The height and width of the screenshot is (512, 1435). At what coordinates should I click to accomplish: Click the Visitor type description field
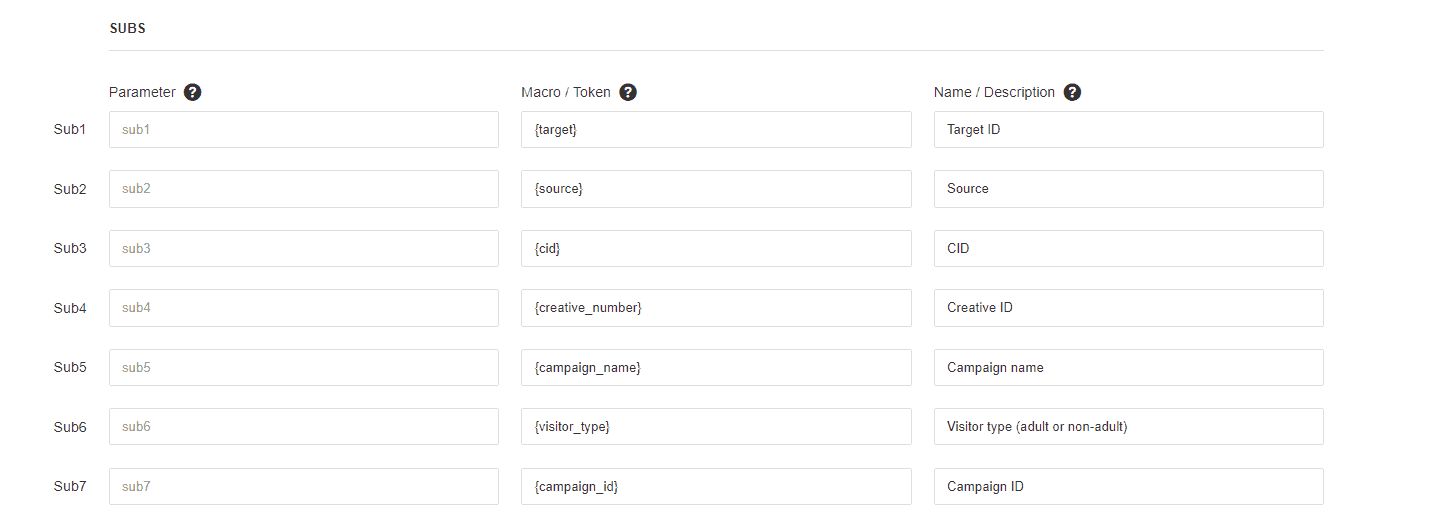pyautogui.click(x=1129, y=427)
